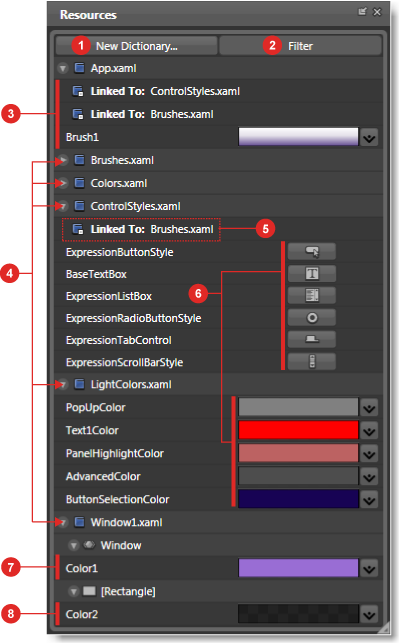This screenshot has width=399, height=643.
Task: Select the LightColors.xaml label
Action: (131, 385)
